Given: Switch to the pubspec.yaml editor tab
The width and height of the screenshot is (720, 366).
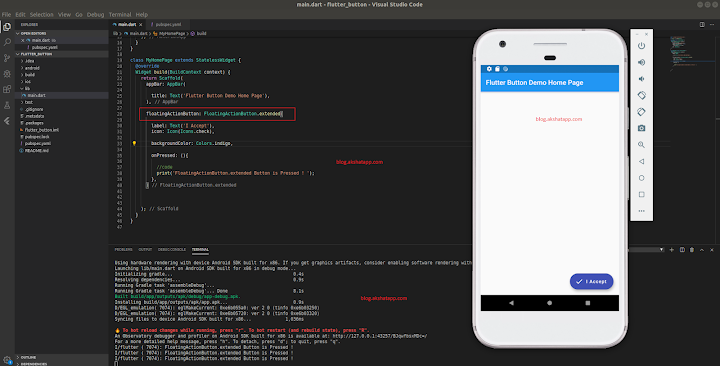Looking at the screenshot, I should (x=168, y=25).
